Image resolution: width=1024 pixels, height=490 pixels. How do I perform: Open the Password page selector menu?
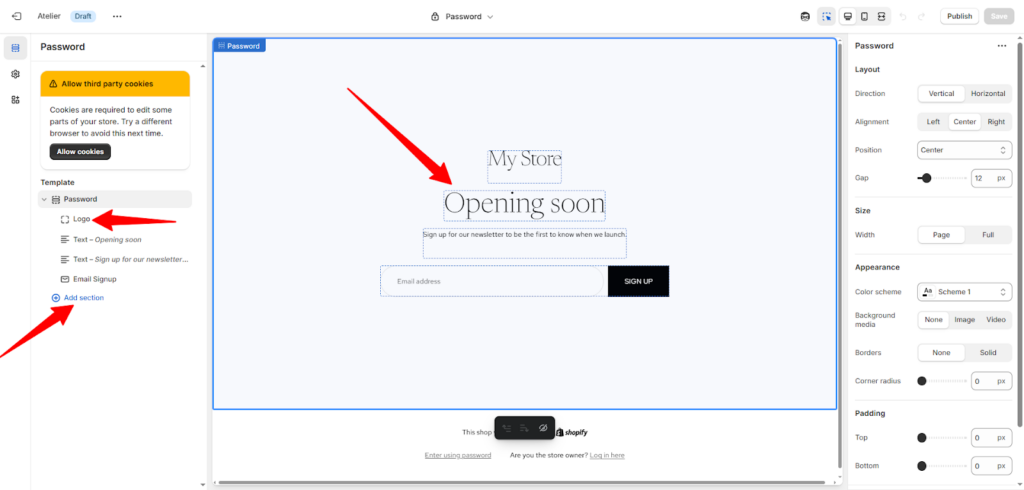coord(463,16)
